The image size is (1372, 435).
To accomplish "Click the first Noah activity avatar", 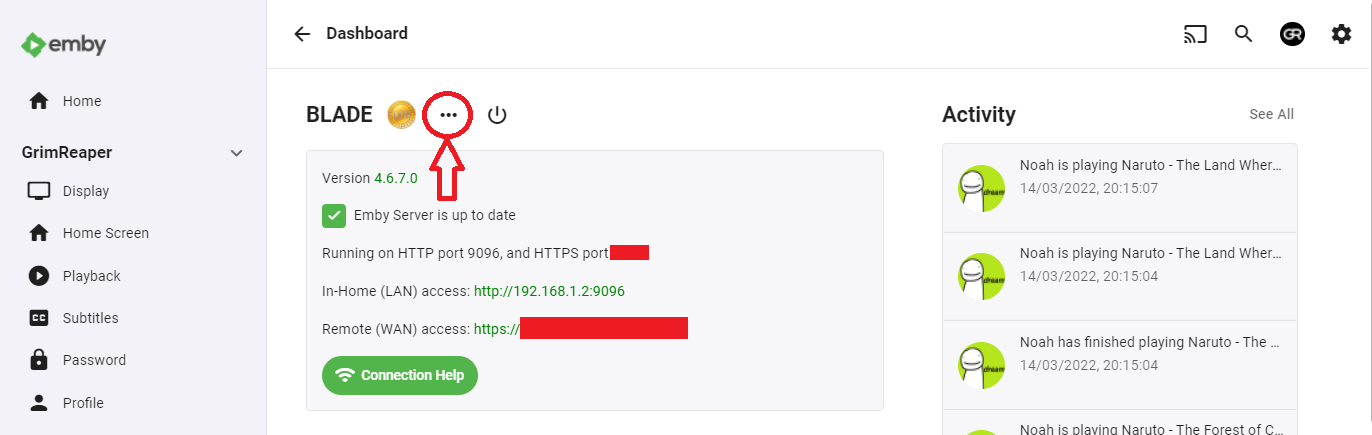I will coord(981,188).
